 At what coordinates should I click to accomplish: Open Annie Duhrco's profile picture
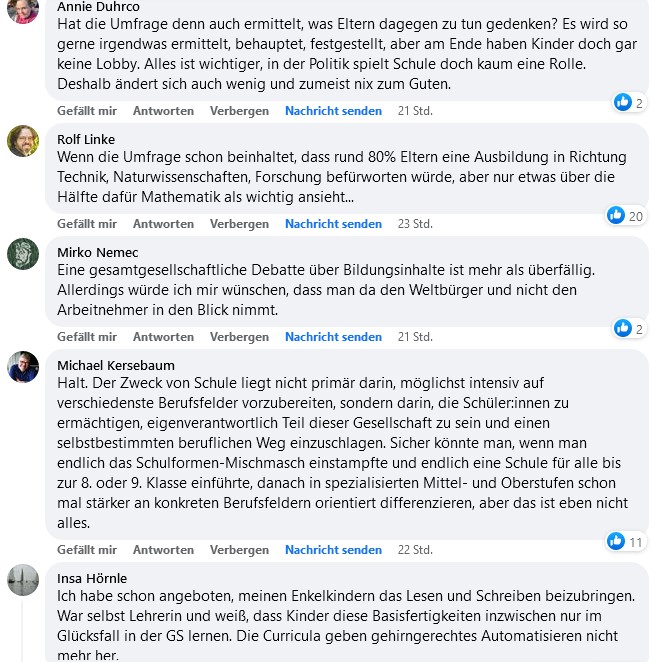[x=23, y=9]
